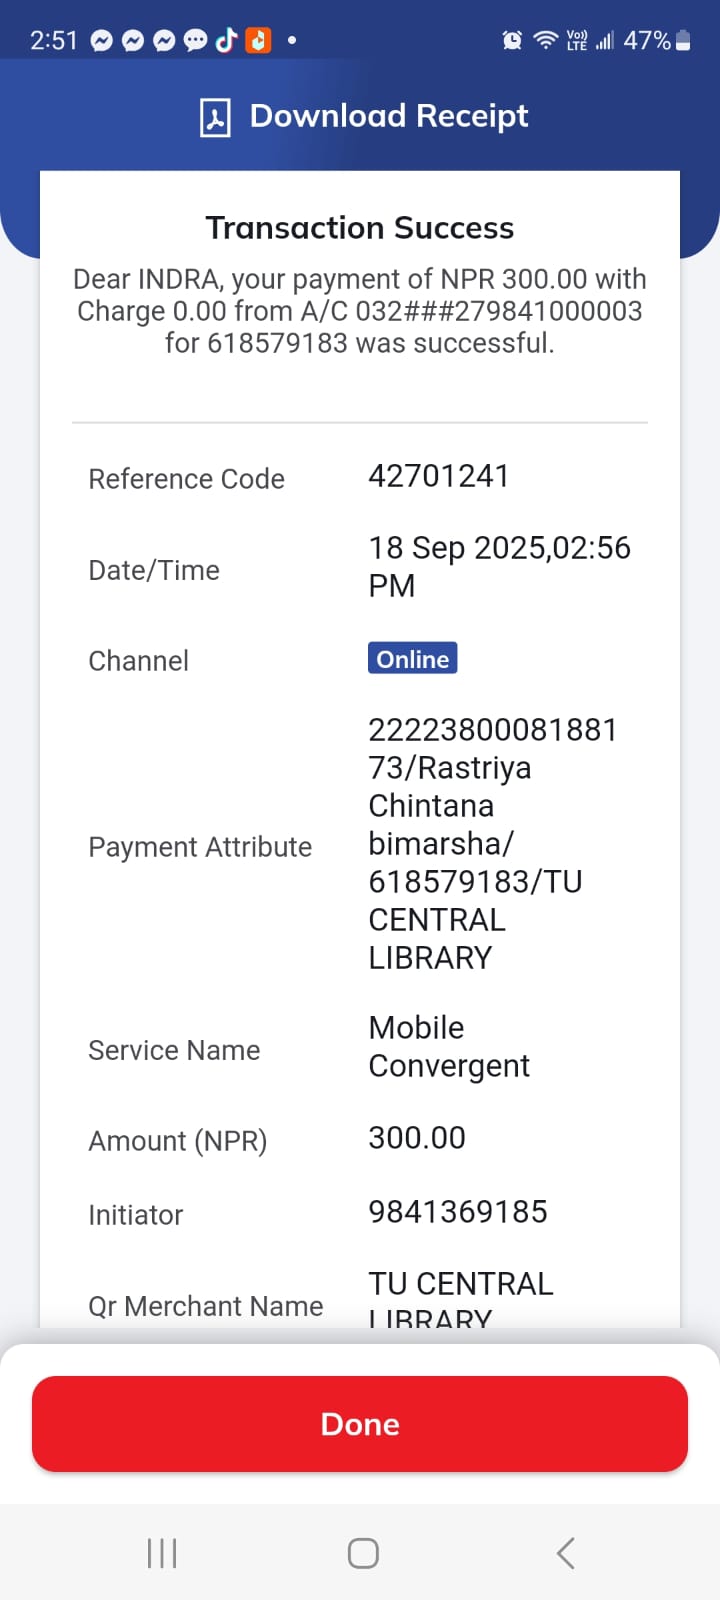Click the Download Receipt label
The width and height of the screenshot is (720, 1600).
pos(389,116)
